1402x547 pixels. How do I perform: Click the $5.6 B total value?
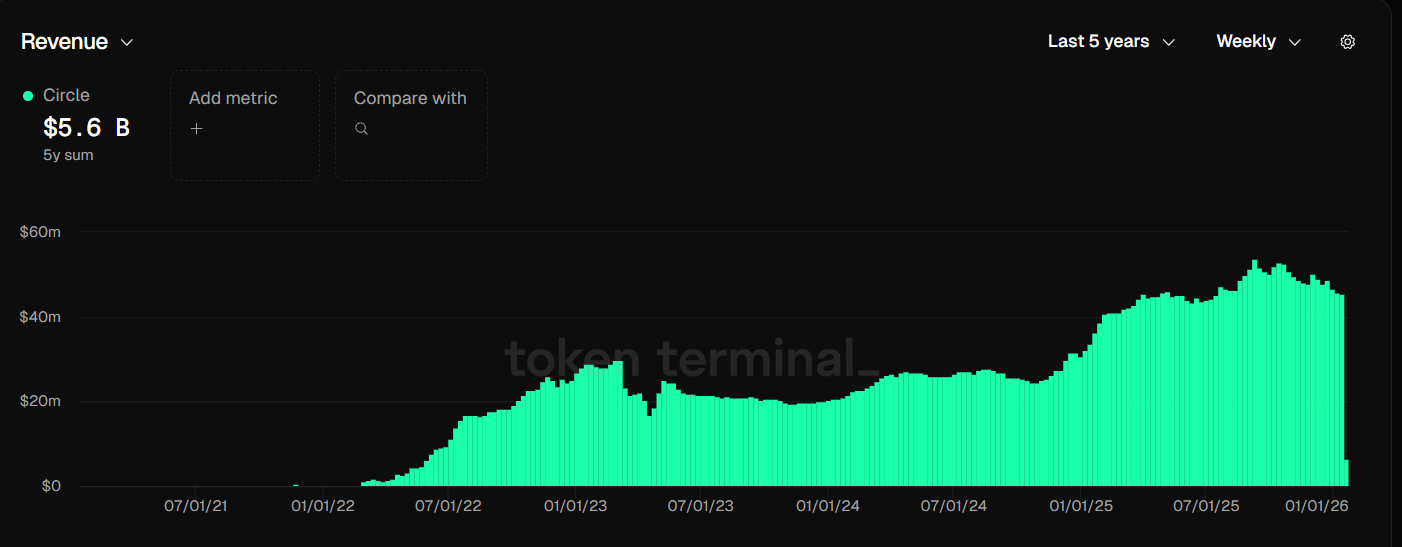click(86, 128)
